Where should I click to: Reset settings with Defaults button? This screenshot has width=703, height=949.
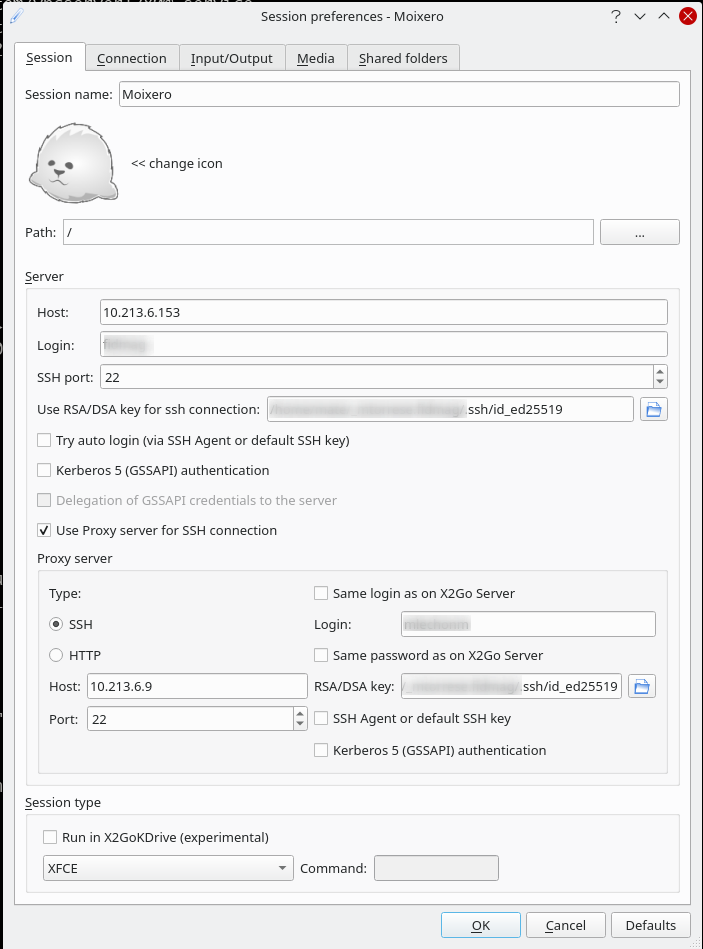(x=651, y=925)
